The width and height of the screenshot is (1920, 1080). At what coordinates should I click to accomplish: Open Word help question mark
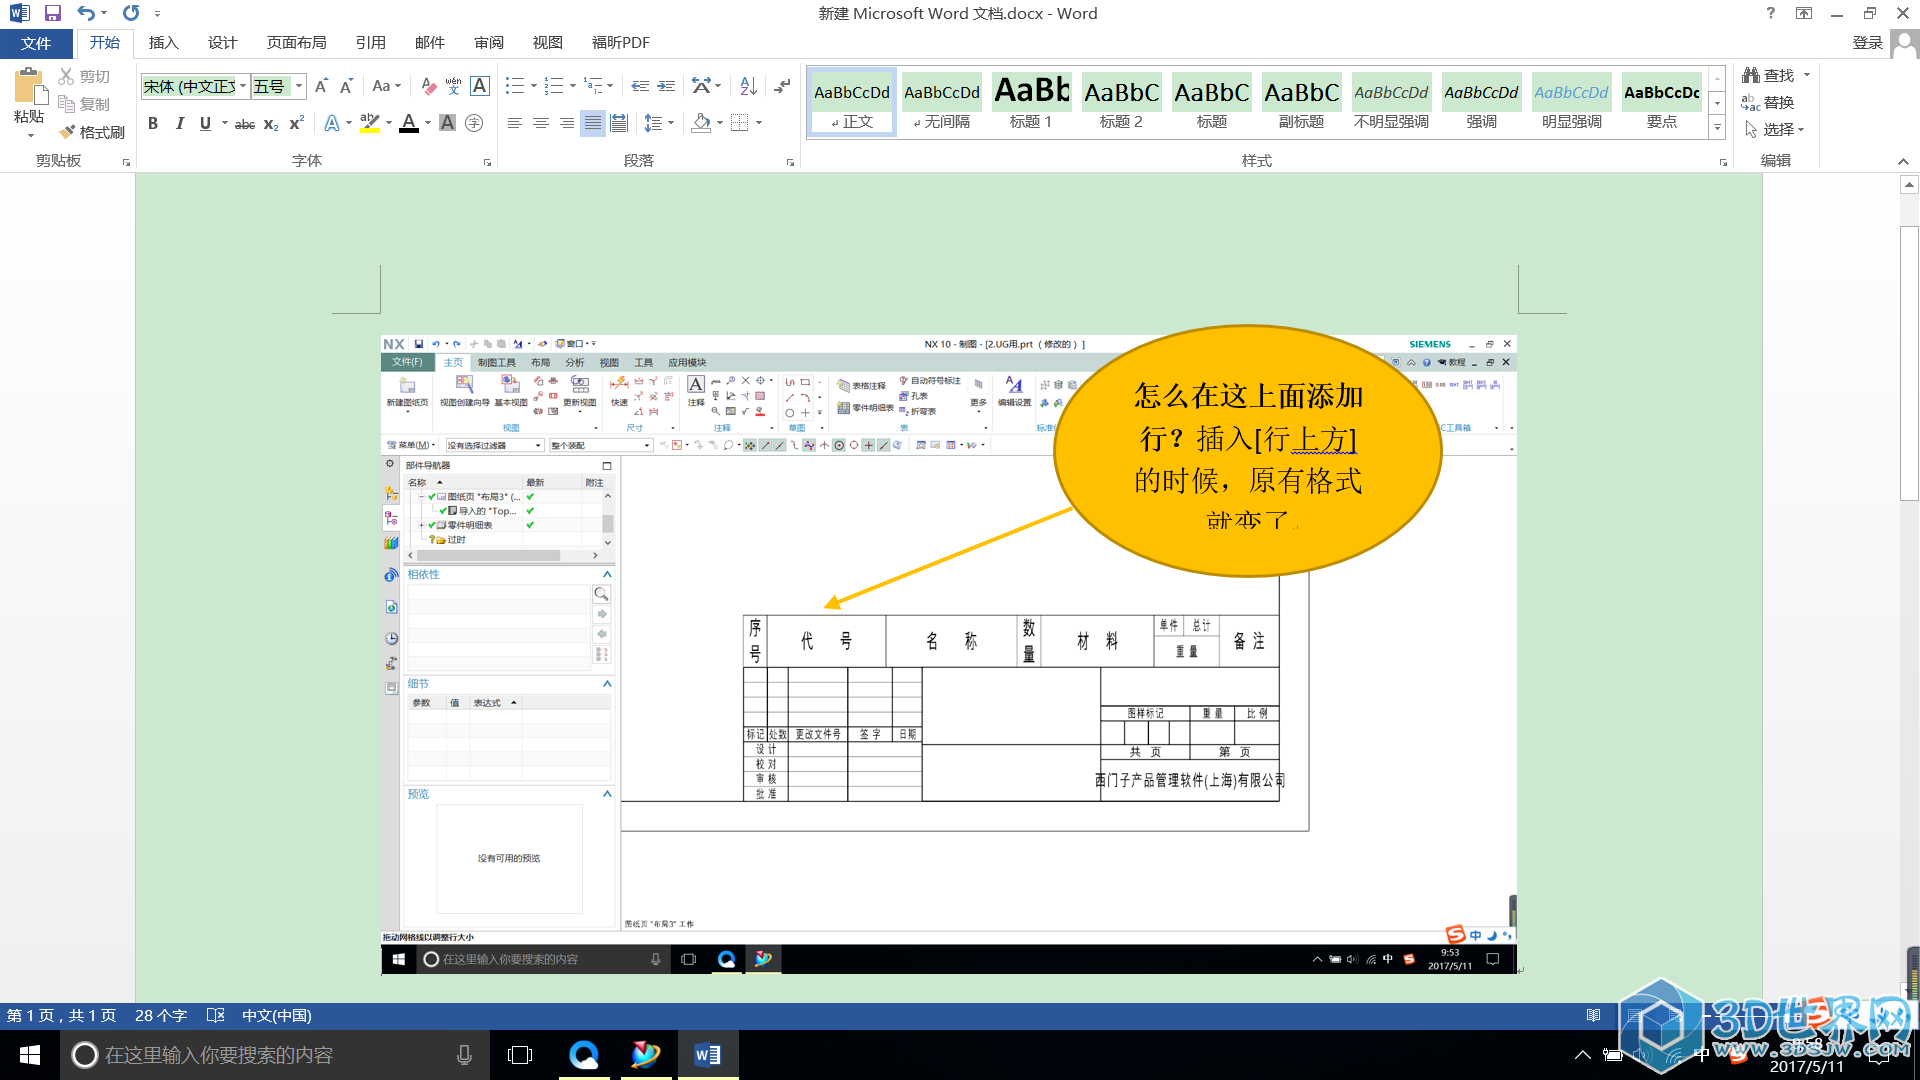[x=1771, y=13]
